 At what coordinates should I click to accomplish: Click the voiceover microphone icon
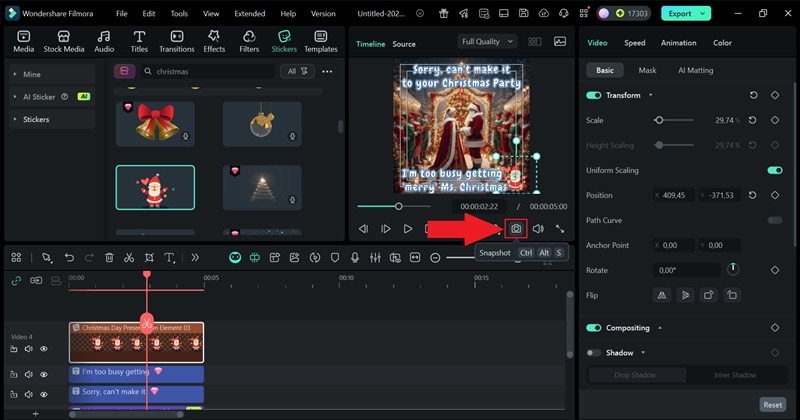[x=355, y=258]
